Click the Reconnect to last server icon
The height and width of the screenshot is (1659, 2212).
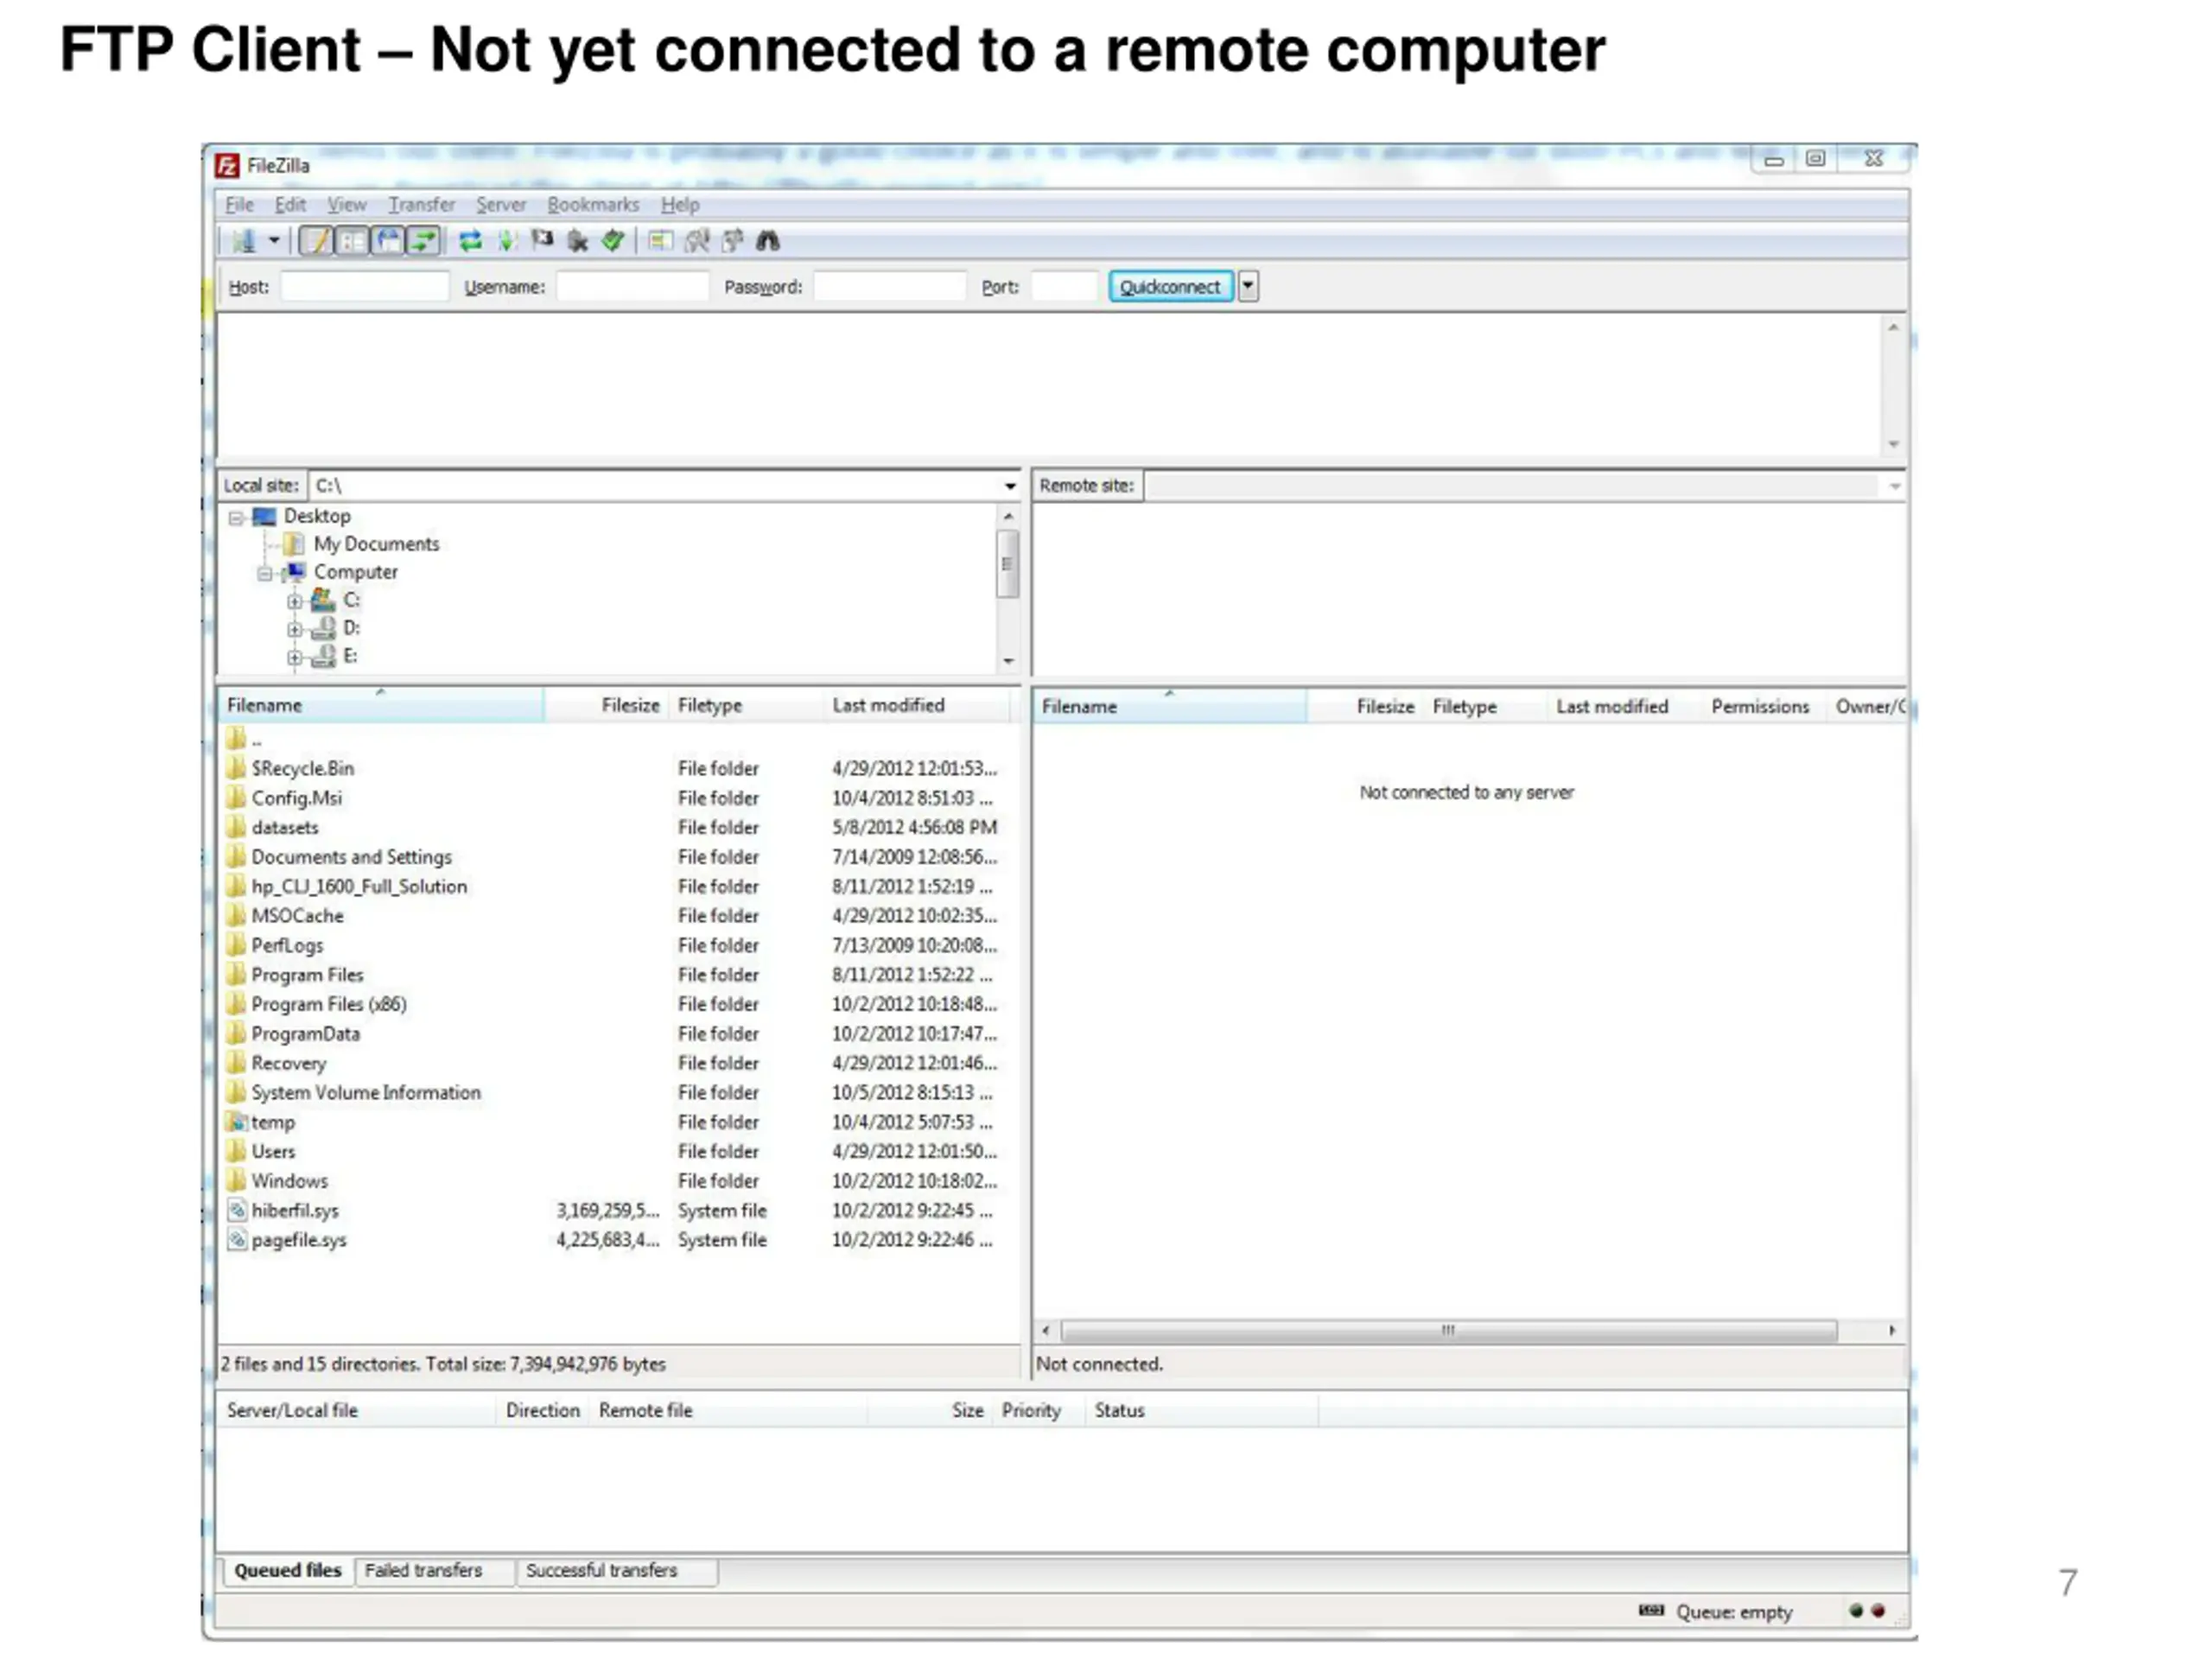tap(613, 241)
